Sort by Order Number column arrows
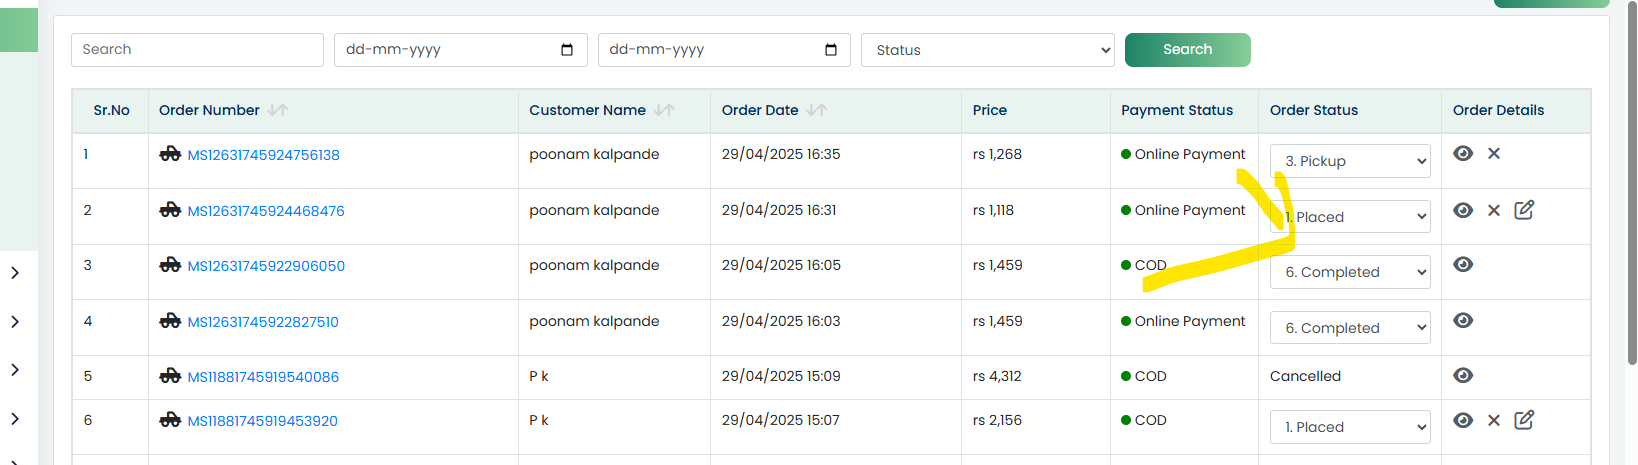Screen dimensions: 1638x465 click(x=278, y=110)
